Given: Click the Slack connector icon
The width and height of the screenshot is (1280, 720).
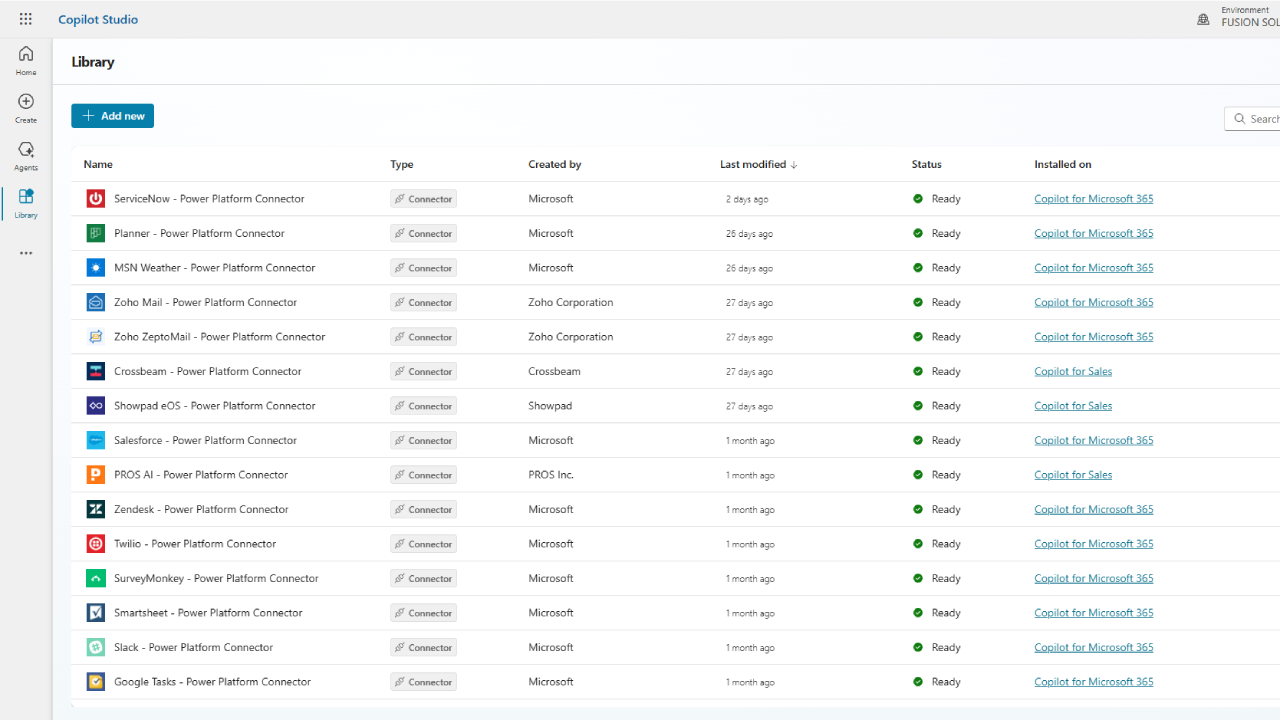Looking at the screenshot, I should 95,647.
